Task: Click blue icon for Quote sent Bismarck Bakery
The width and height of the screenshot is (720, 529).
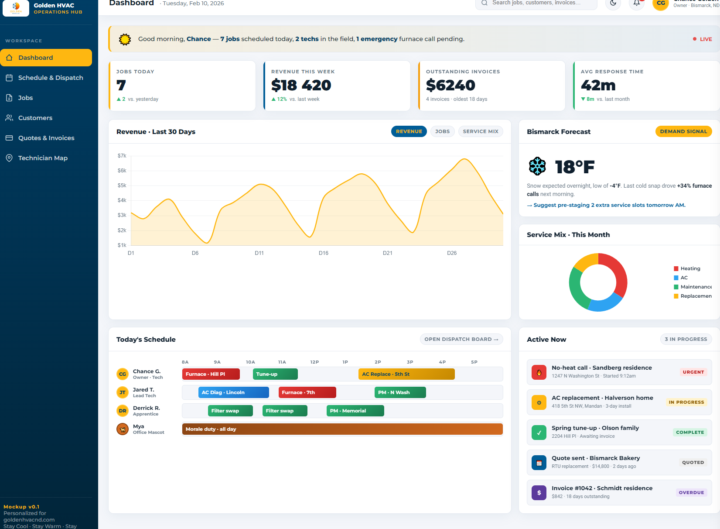Action: click(539, 463)
